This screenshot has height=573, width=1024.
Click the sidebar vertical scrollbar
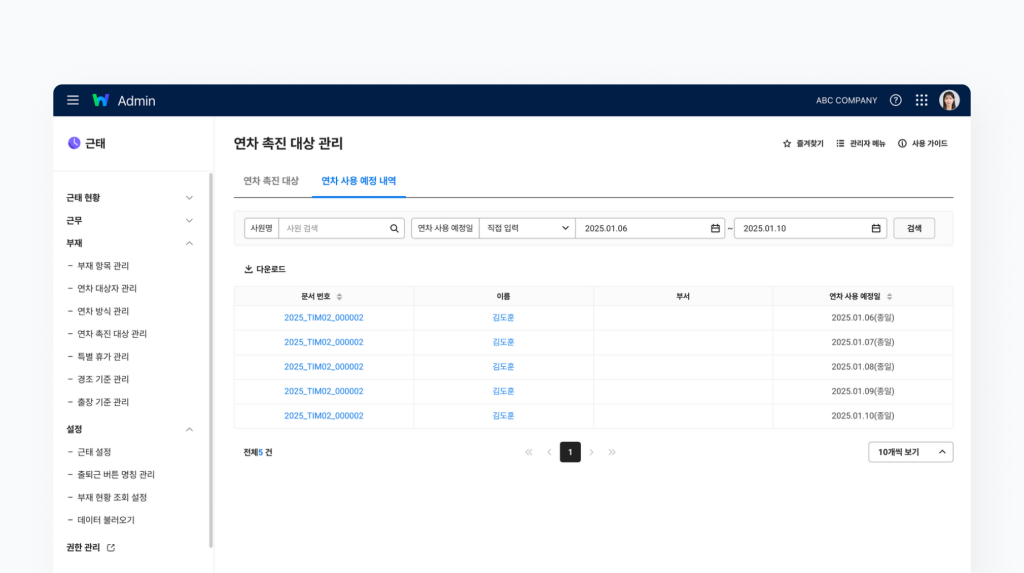point(211,360)
